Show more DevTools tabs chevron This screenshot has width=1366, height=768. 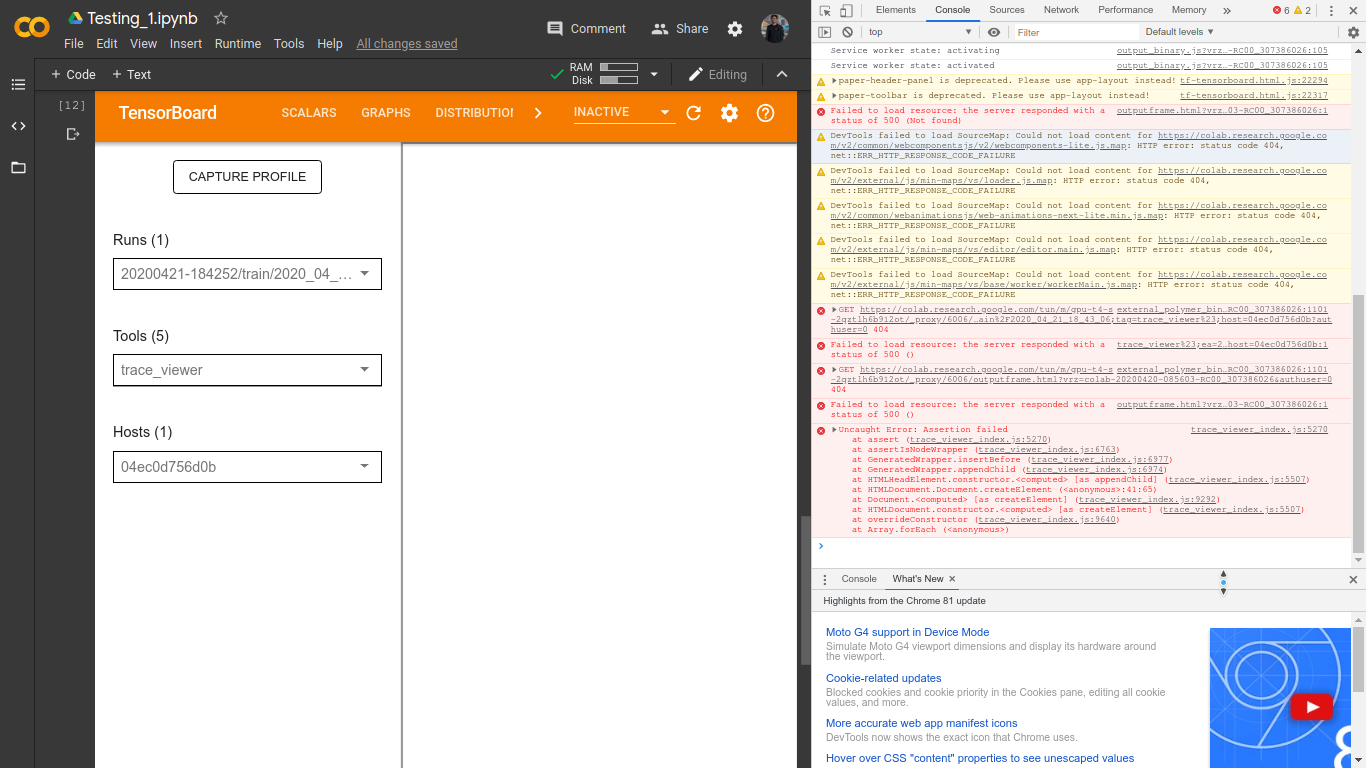tap(1227, 10)
